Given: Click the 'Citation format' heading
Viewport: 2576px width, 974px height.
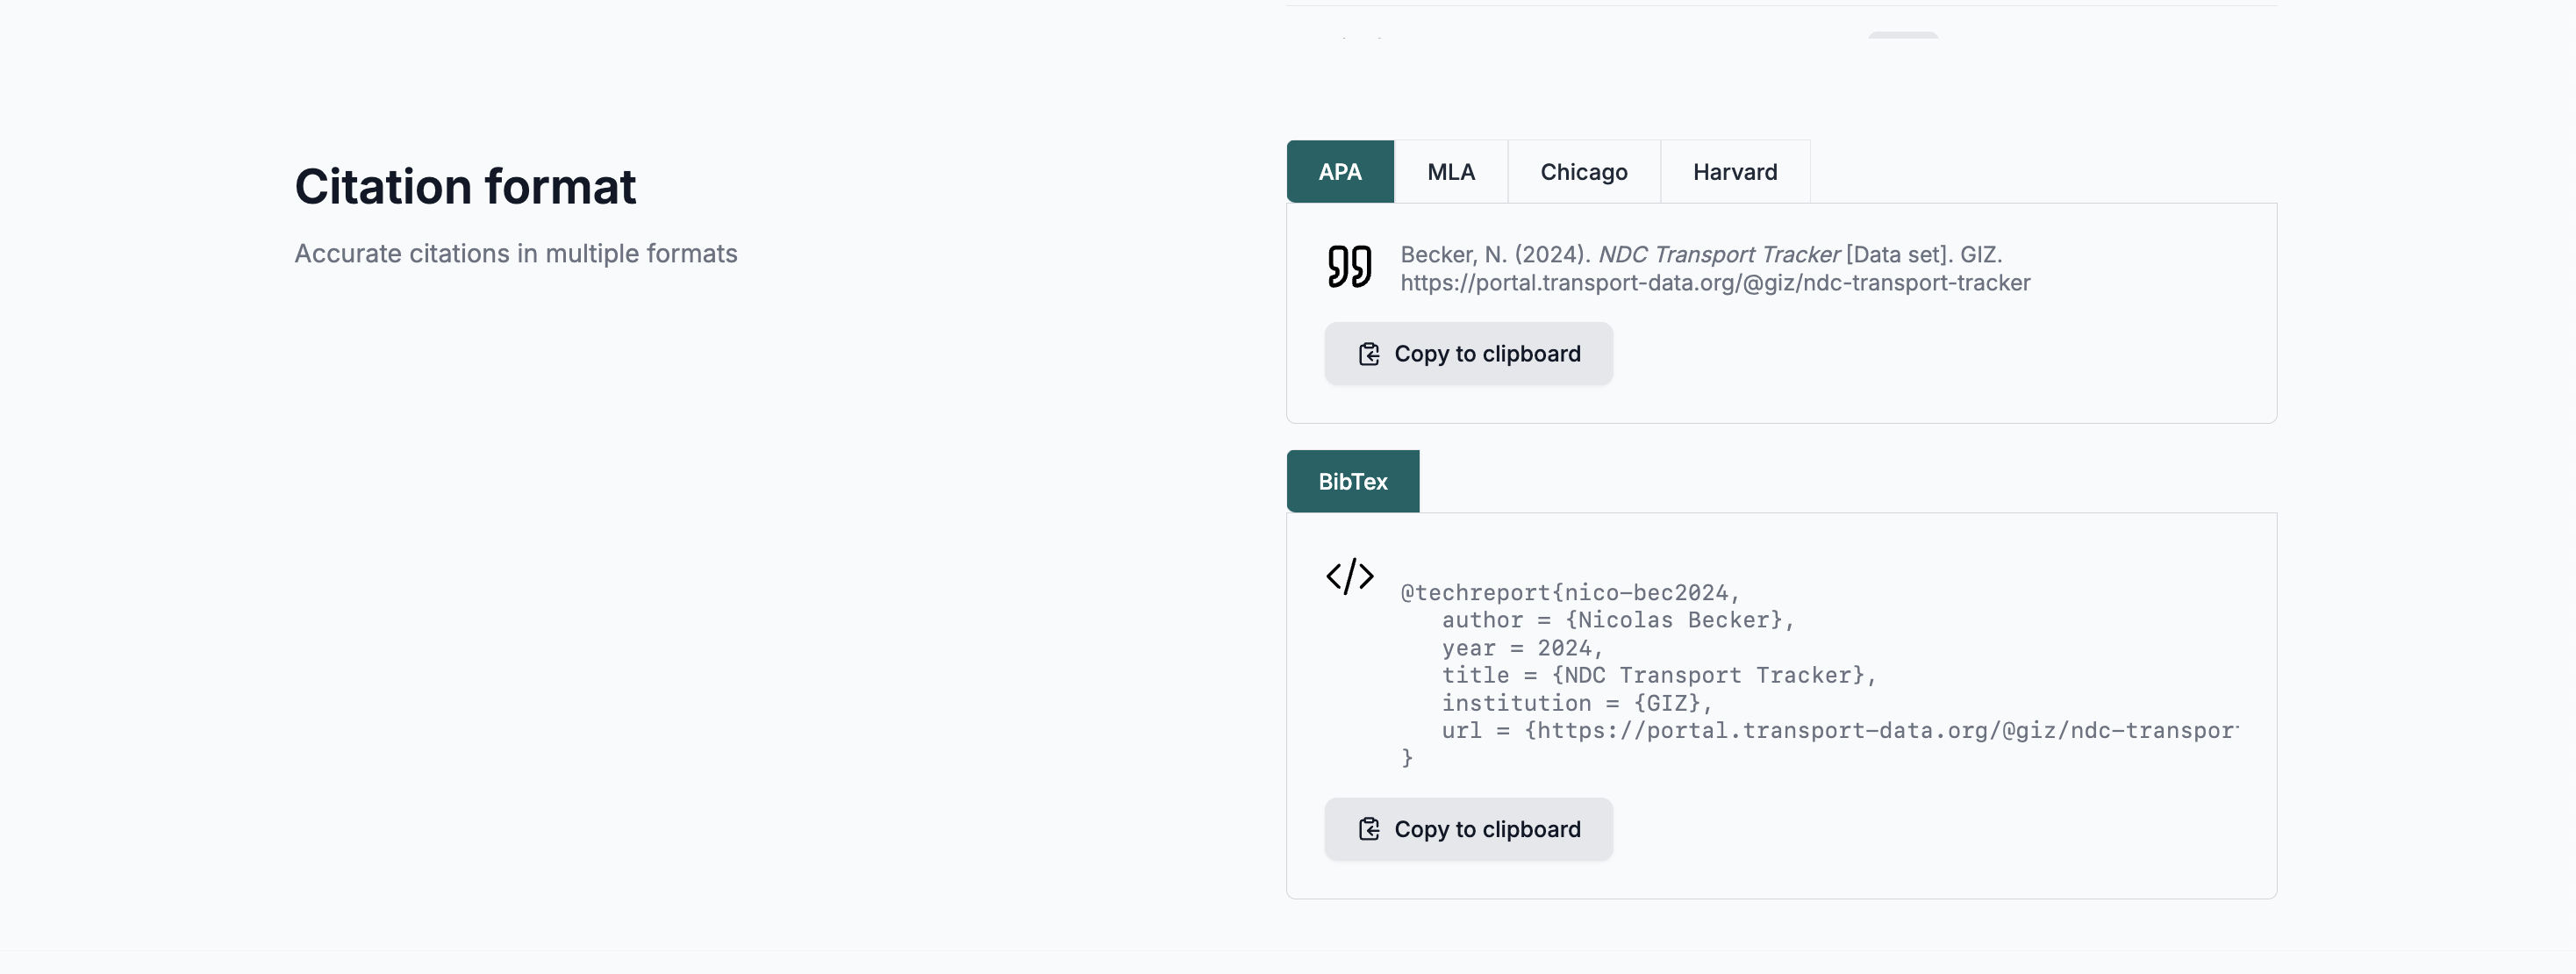Looking at the screenshot, I should tap(465, 187).
